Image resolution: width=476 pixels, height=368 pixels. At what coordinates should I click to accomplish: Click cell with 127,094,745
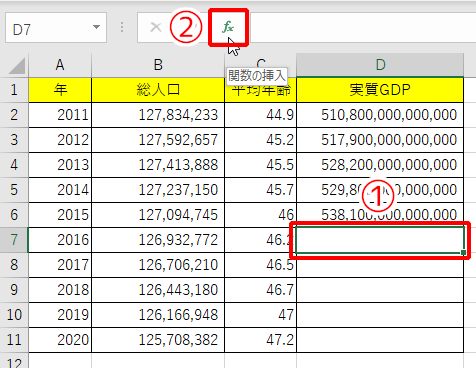(x=158, y=215)
